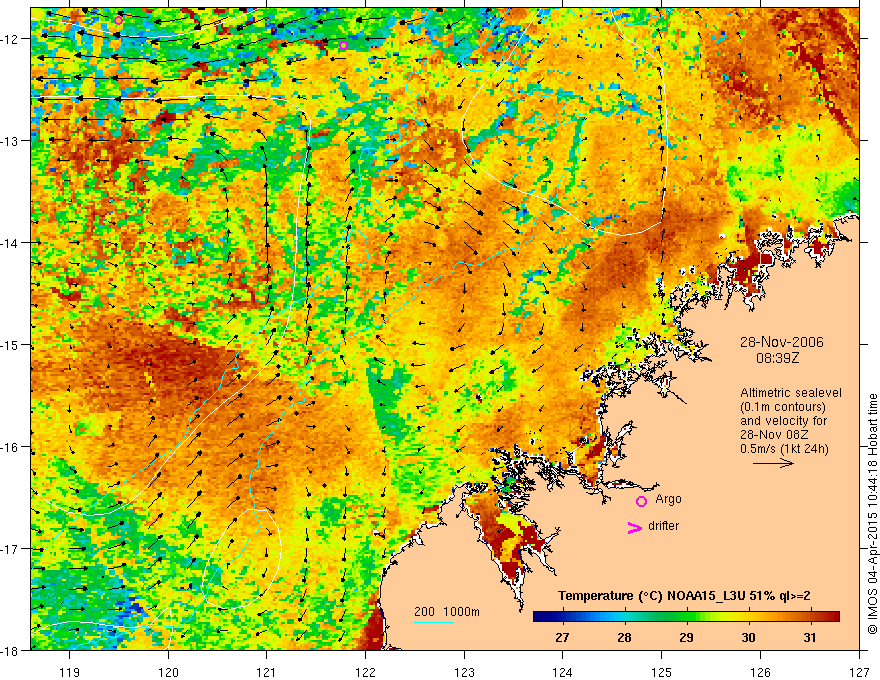
Task: Click the Argo legend text label
Action: pos(668,499)
